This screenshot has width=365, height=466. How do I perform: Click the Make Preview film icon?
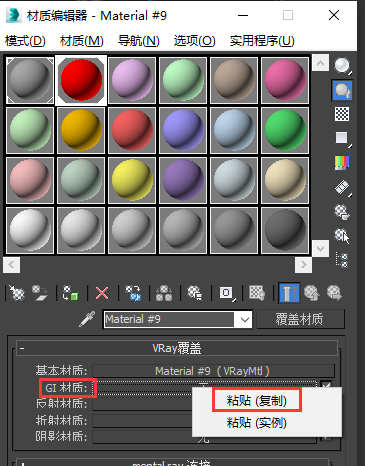pos(342,188)
